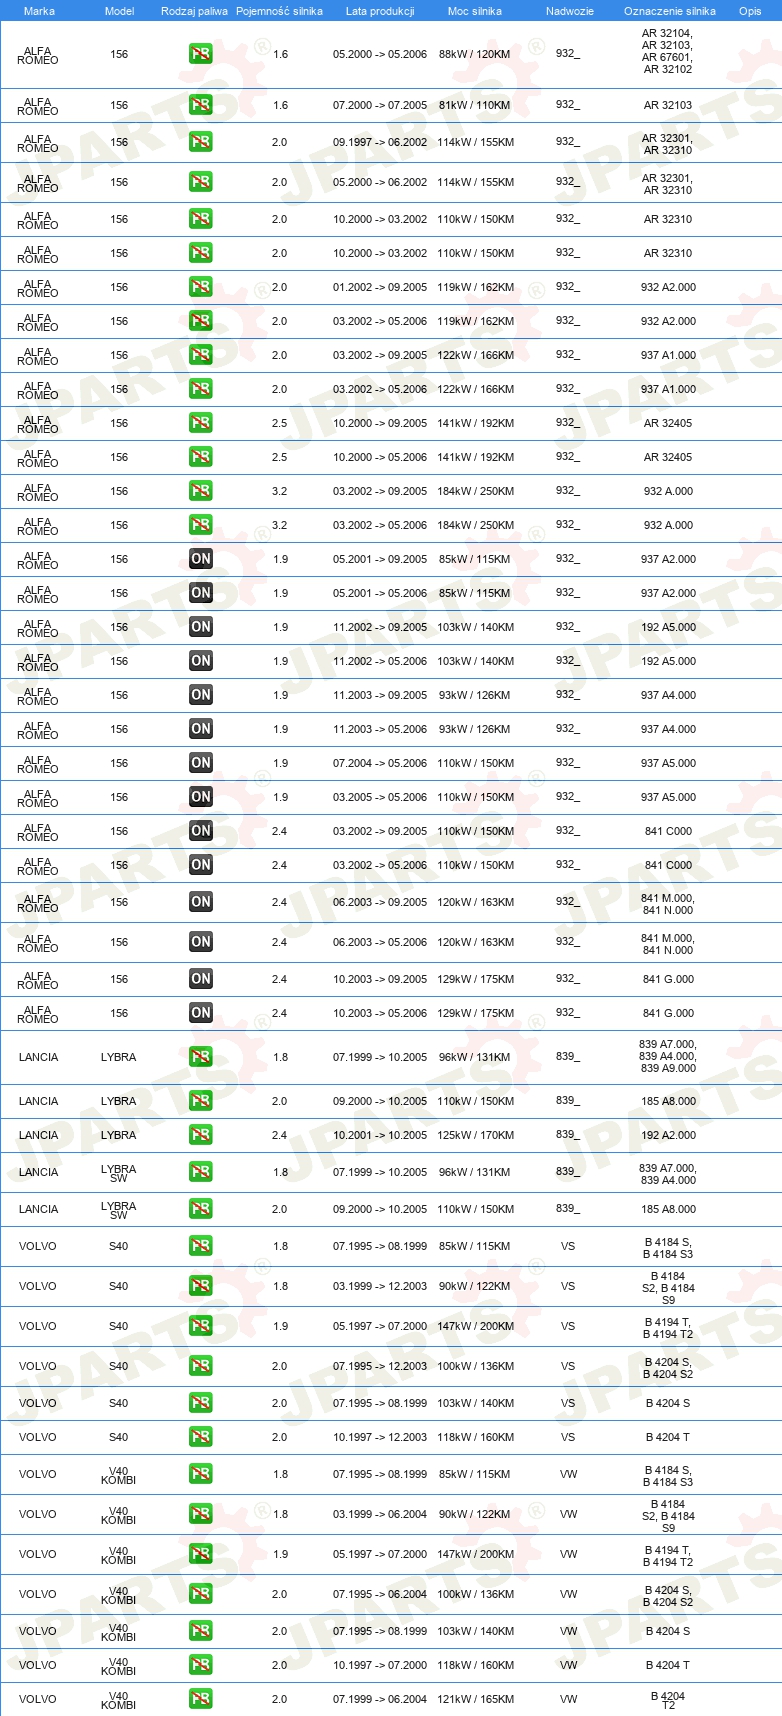Click the Oznaczenie silnika header
This screenshot has height=1716, width=782.
coord(670,11)
